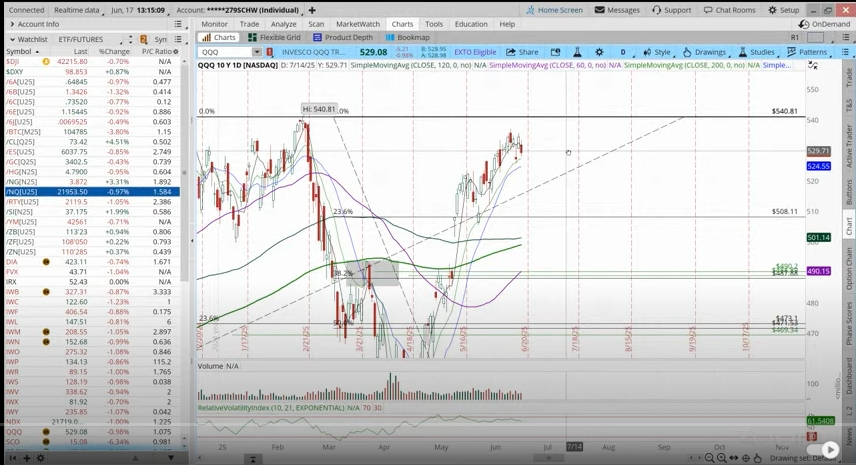856x465 pixels.
Task: Open the watchlist column settings gear
Action: click(x=176, y=51)
